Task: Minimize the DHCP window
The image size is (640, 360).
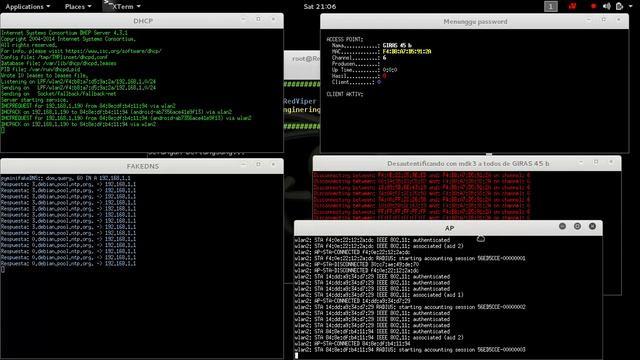Action: pyautogui.click(x=243, y=20)
